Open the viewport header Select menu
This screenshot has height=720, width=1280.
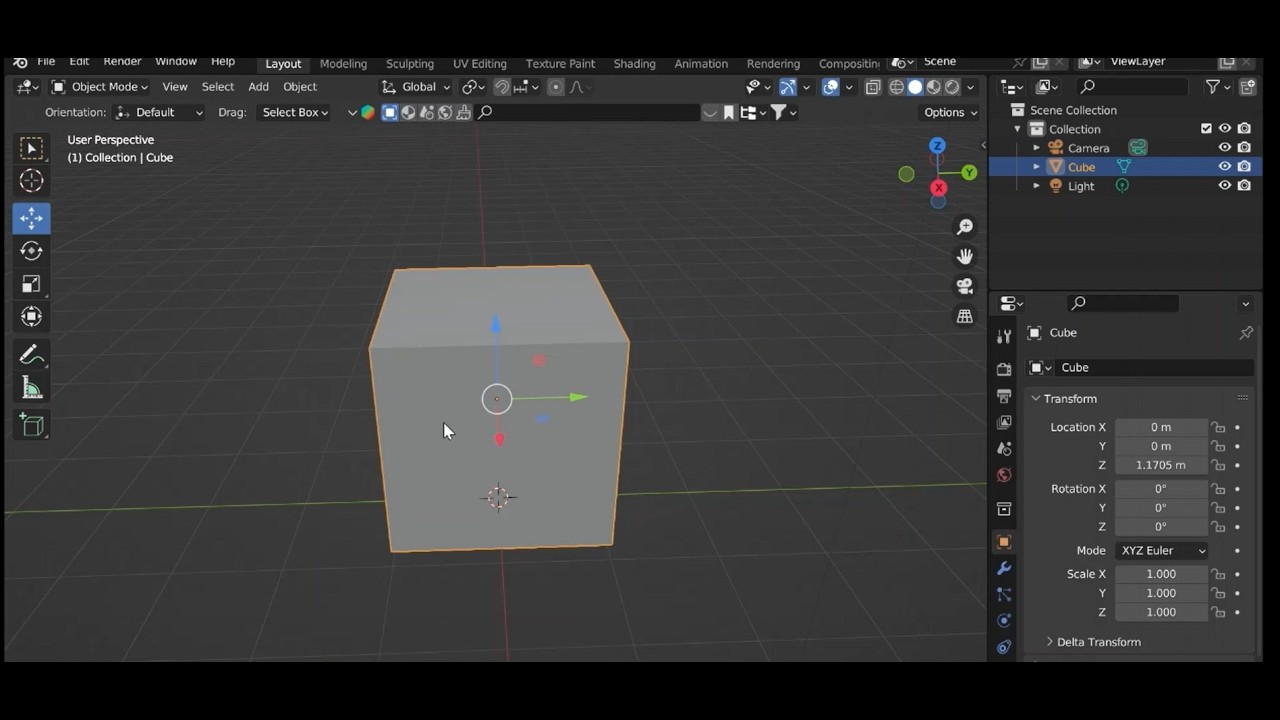218,87
